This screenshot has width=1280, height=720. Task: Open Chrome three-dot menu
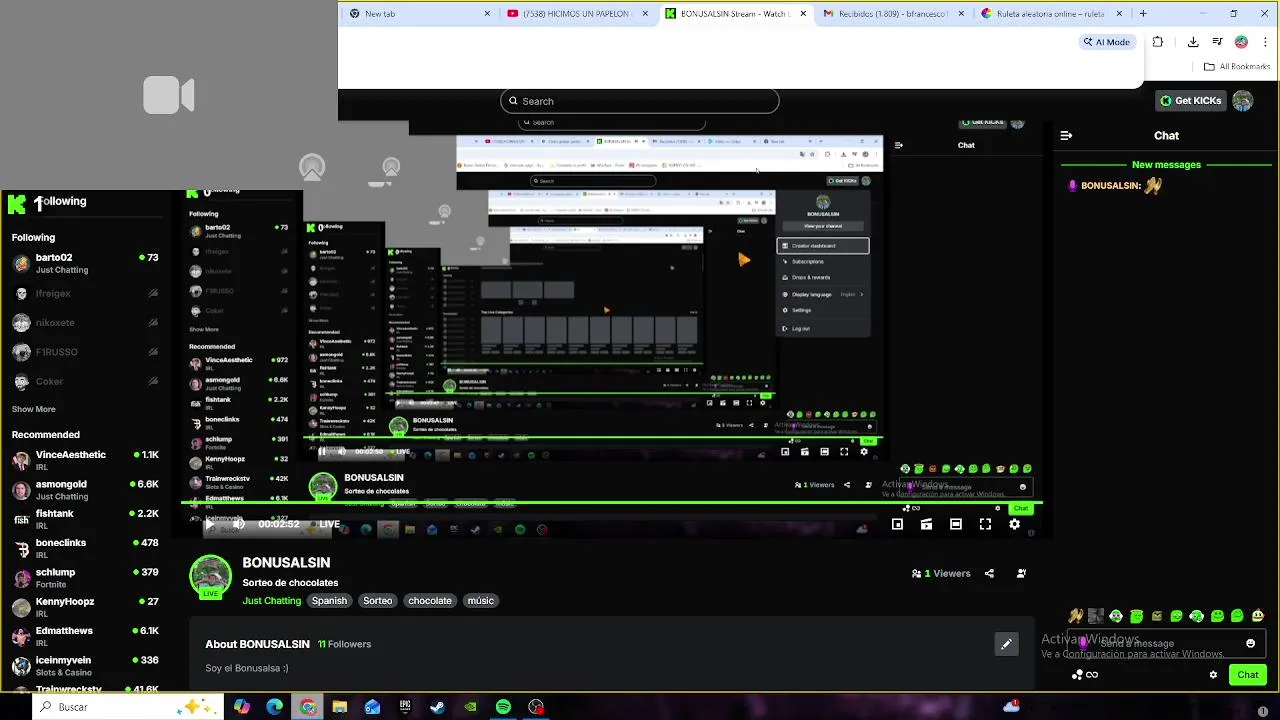pos(1264,42)
